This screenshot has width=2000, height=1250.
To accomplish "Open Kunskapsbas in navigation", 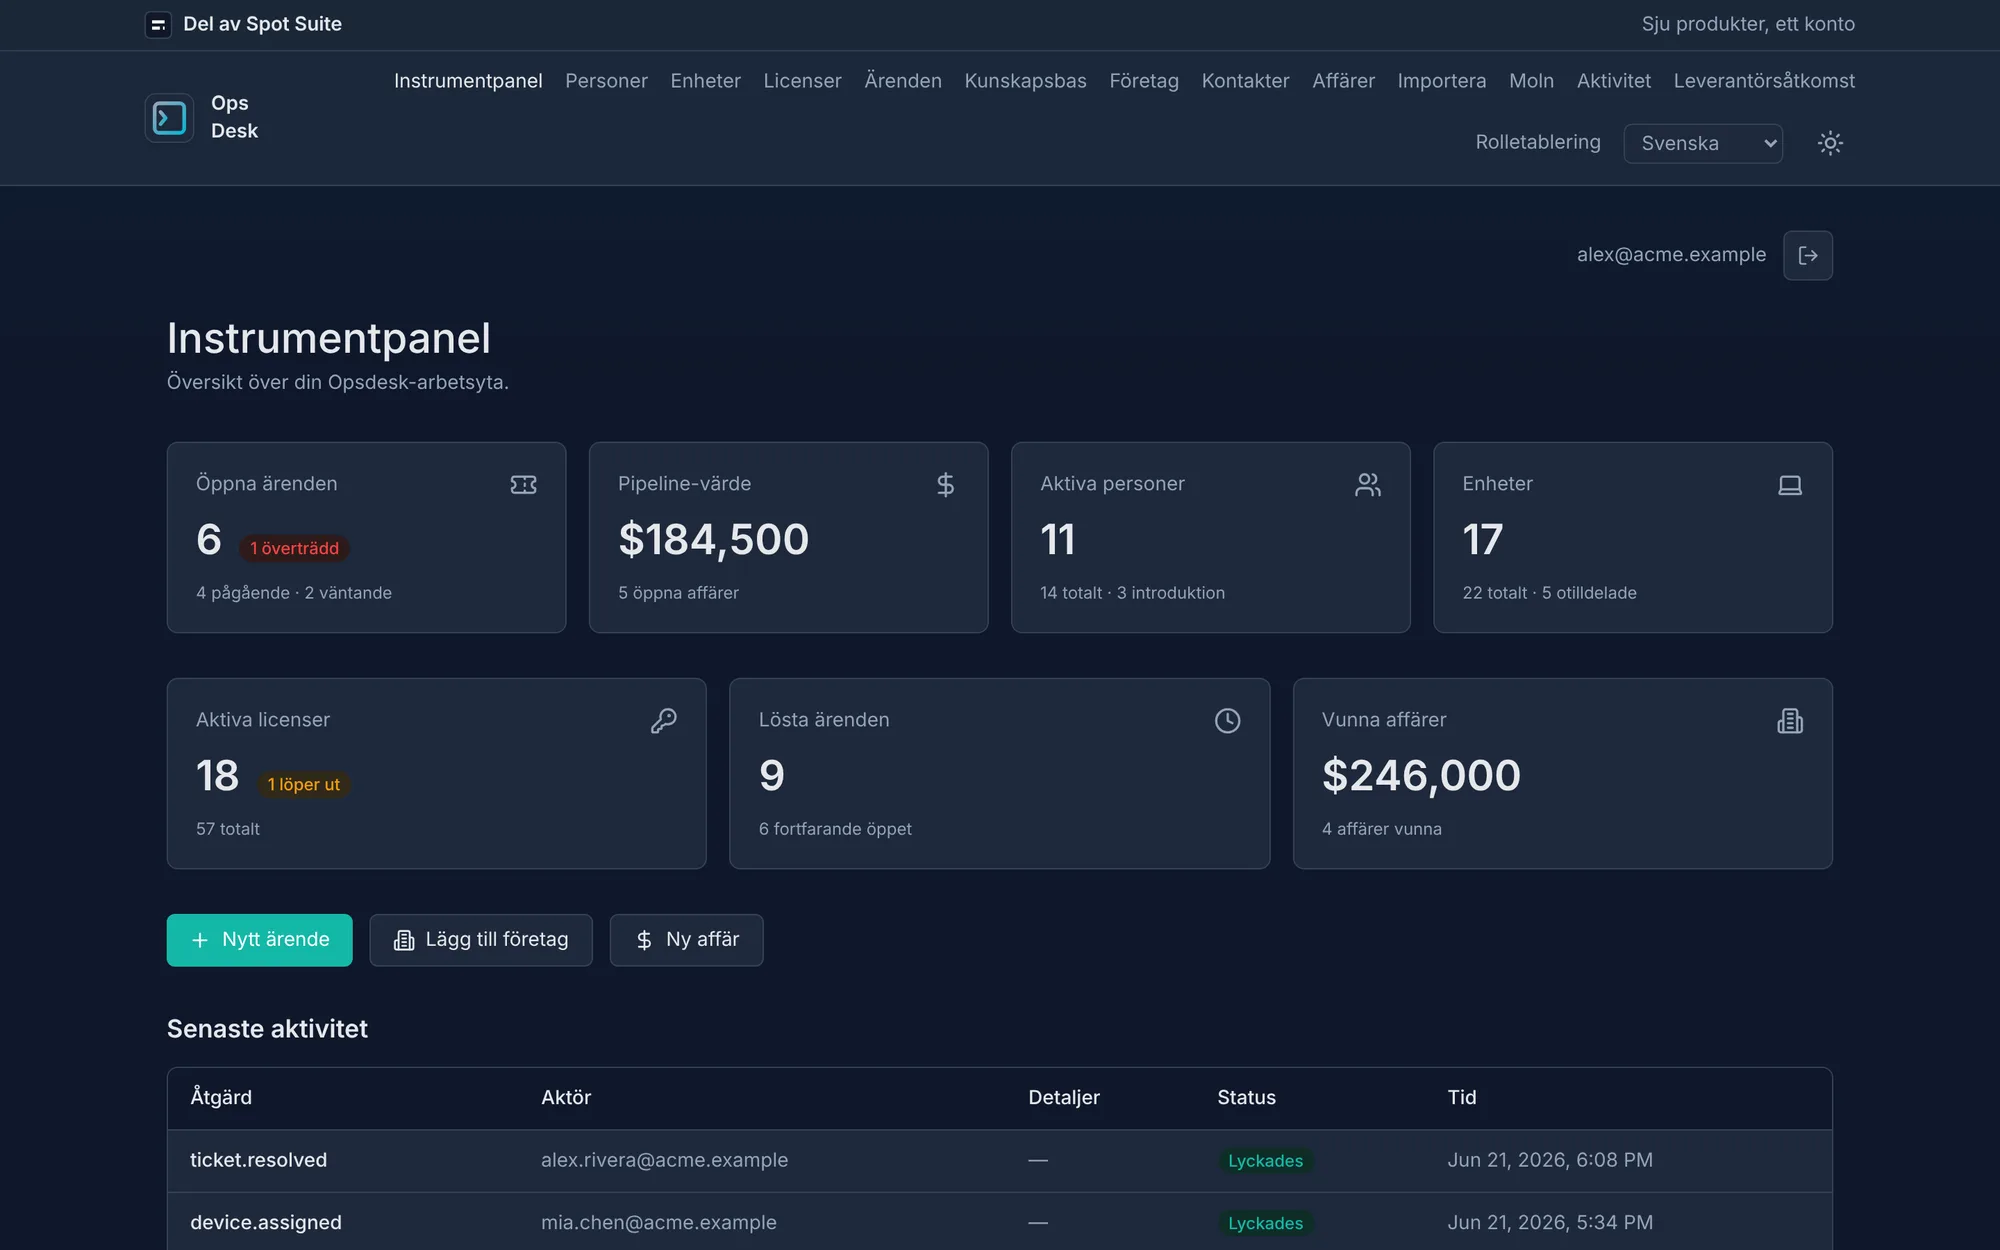I will tap(1025, 81).
